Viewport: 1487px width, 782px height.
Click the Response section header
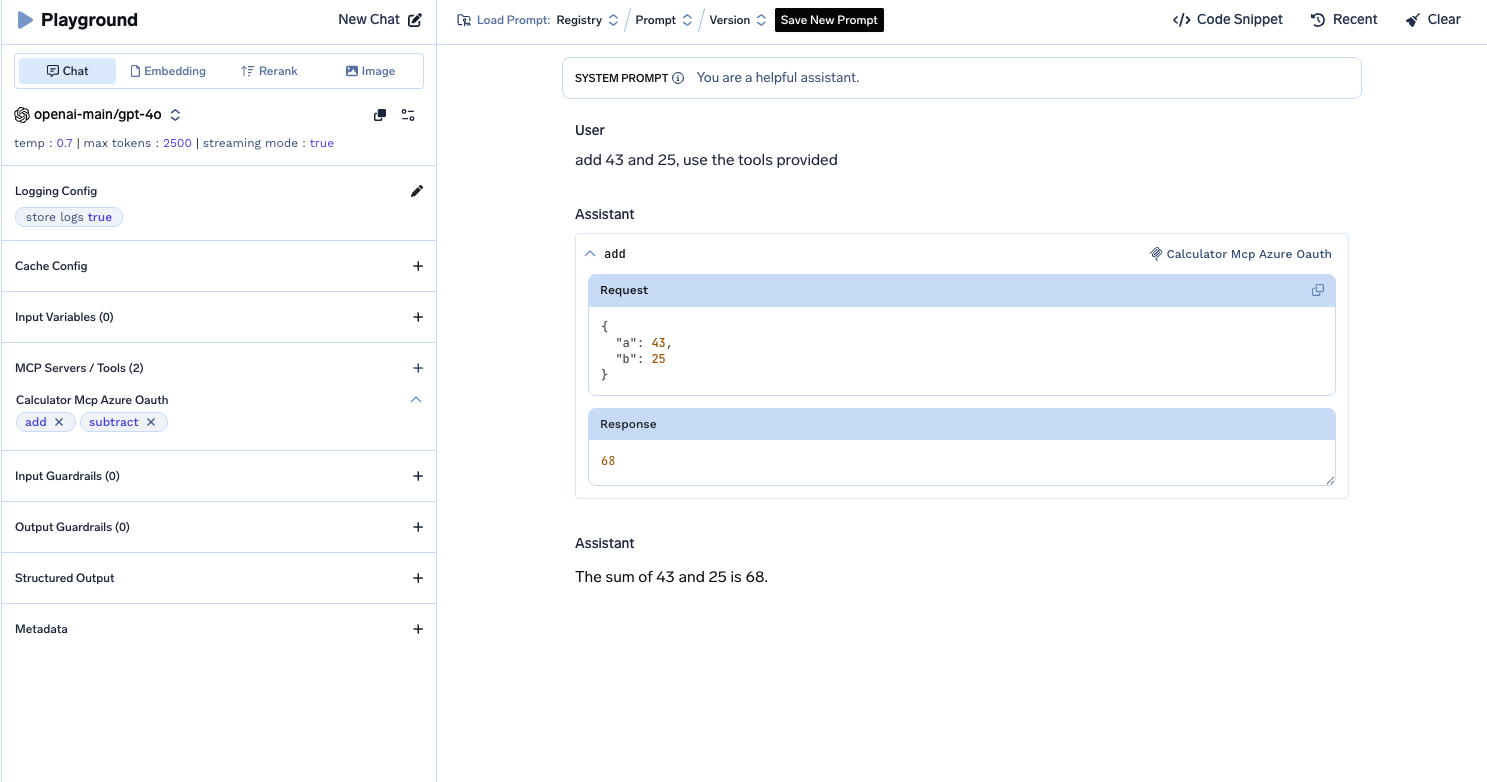tap(962, 424)
